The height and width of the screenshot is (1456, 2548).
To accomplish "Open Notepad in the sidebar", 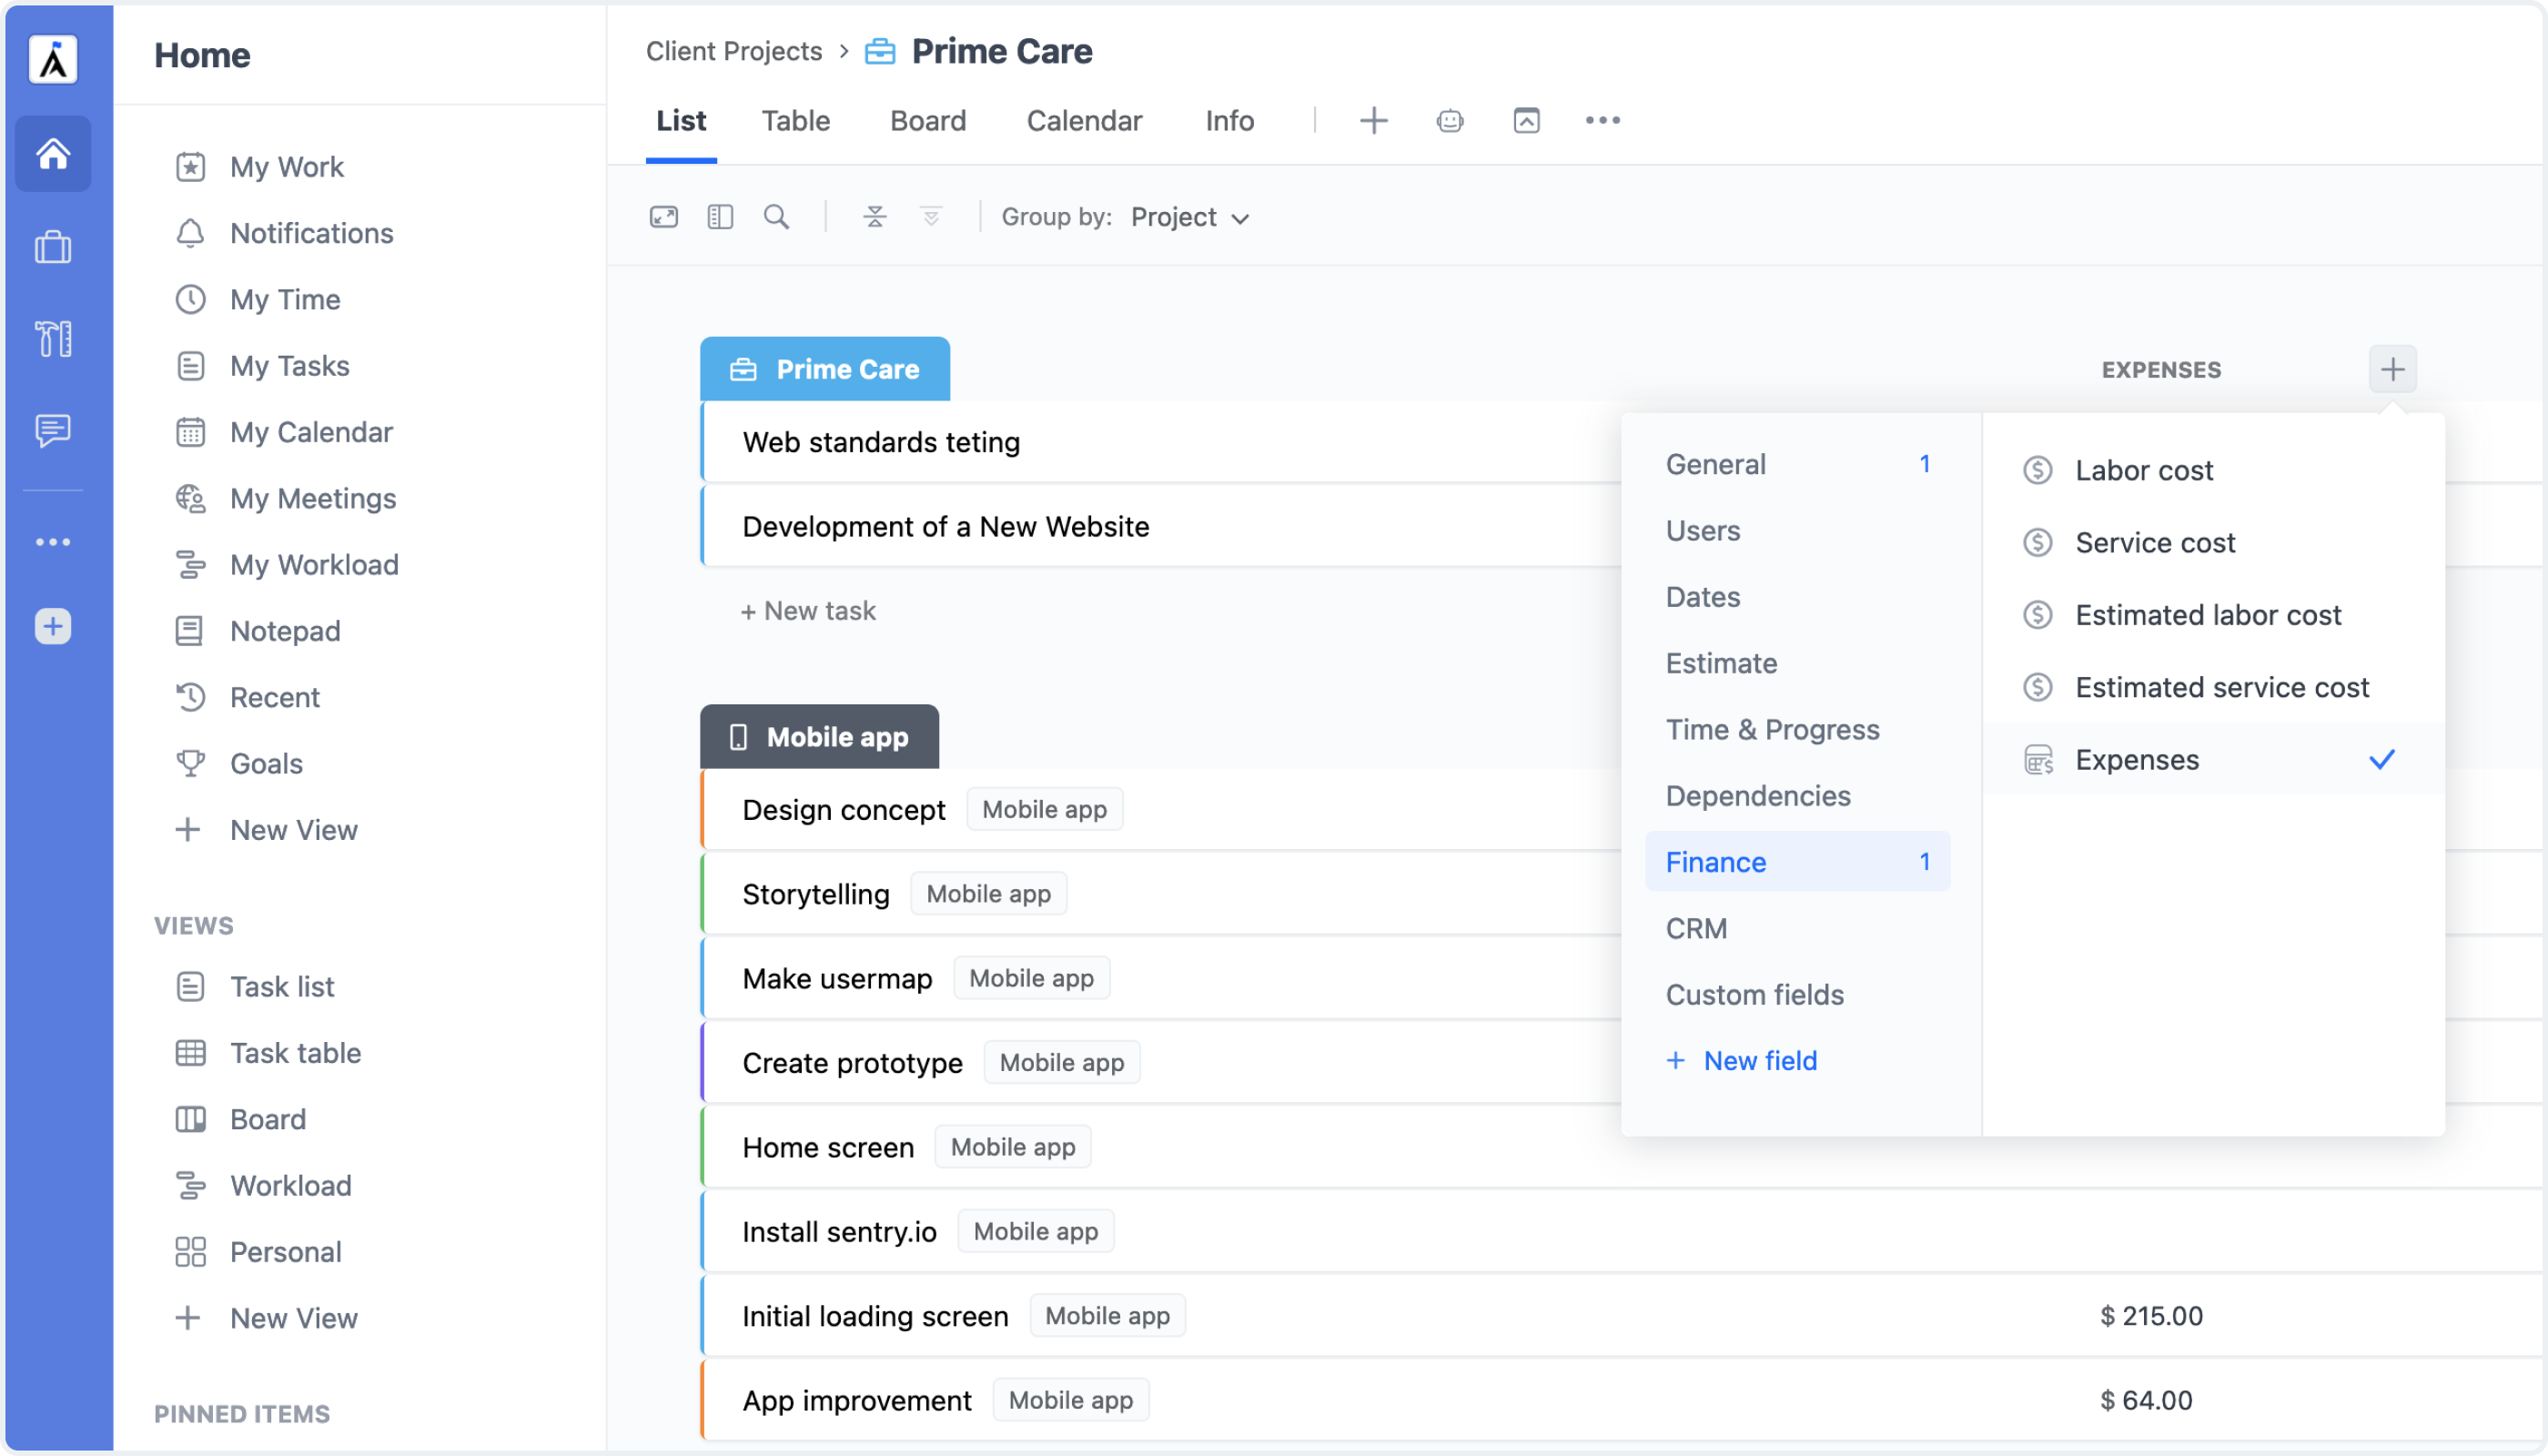I will point(285,631).
